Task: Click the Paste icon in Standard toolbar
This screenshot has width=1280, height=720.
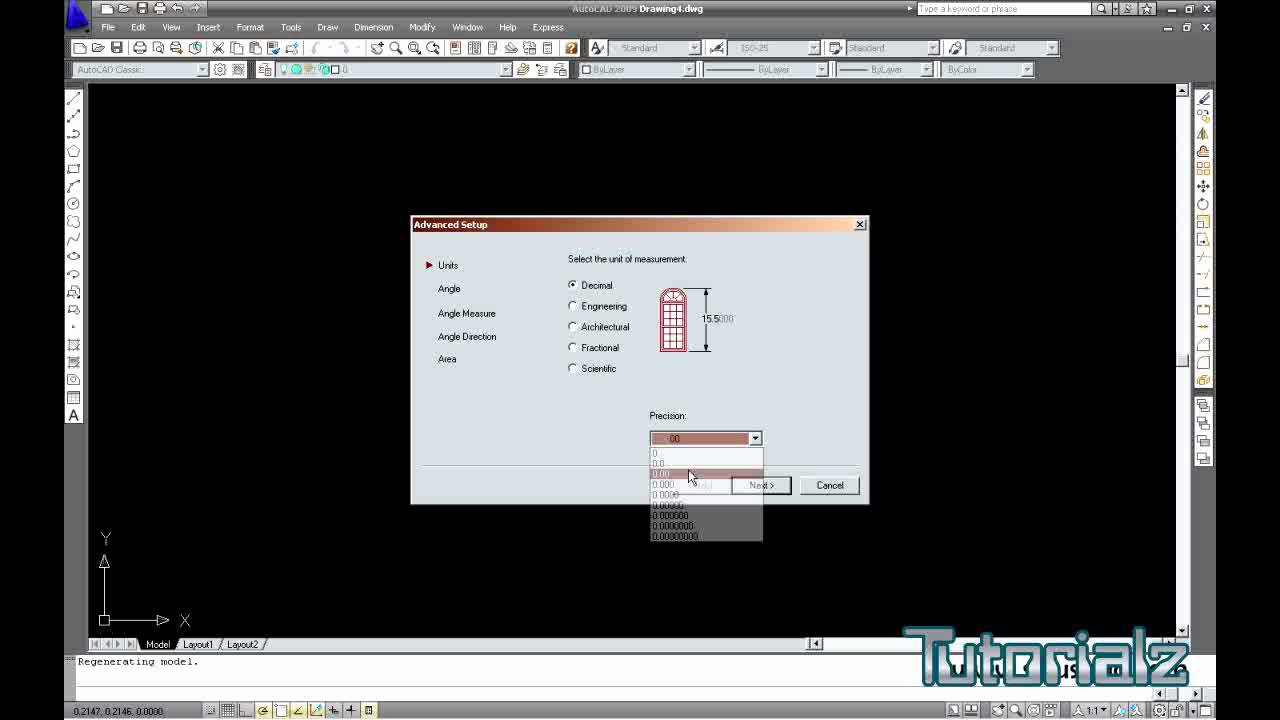Action: click(x=254, y=48)
